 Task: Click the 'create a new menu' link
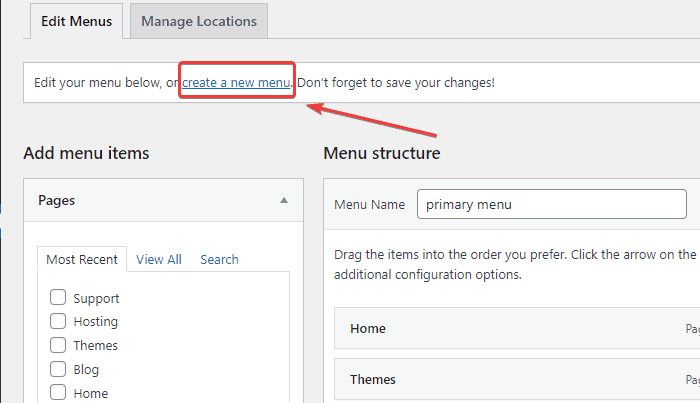pyautogui.click(x=236, y=82)
